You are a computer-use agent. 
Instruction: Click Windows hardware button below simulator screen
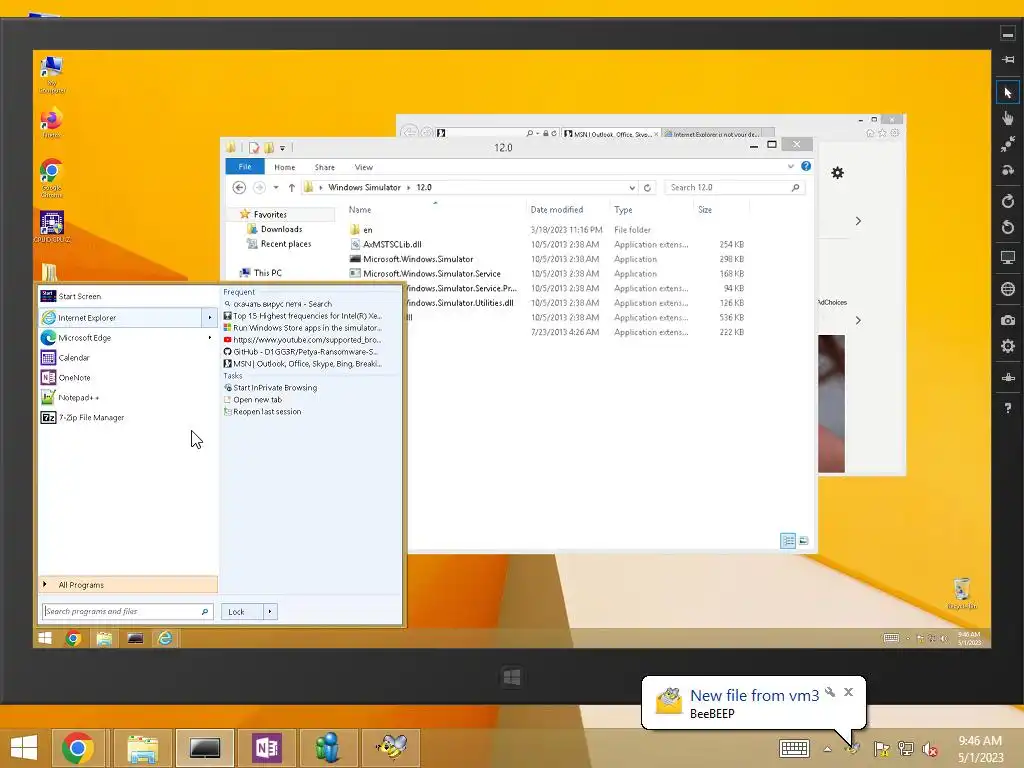512,677
